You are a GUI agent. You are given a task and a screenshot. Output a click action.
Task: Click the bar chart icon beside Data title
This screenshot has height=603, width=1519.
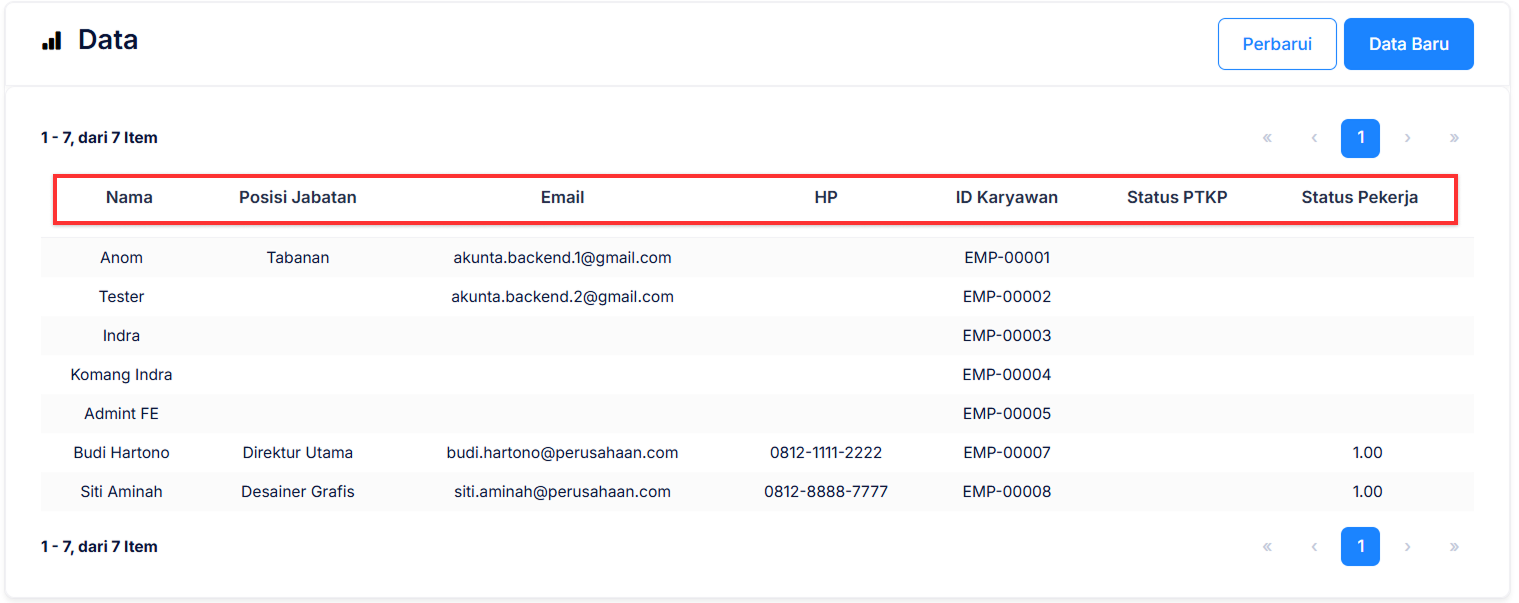(x=51, y=41)
